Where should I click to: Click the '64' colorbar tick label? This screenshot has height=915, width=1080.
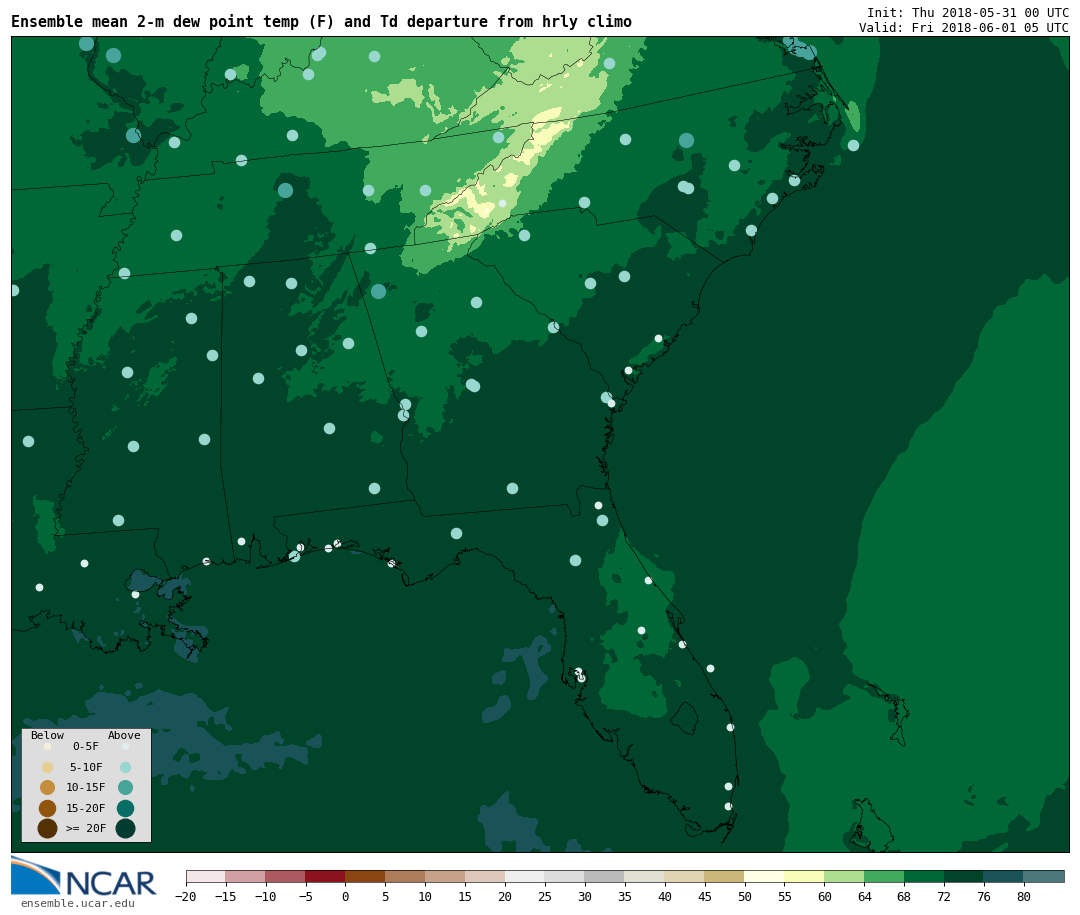(864, 897)
